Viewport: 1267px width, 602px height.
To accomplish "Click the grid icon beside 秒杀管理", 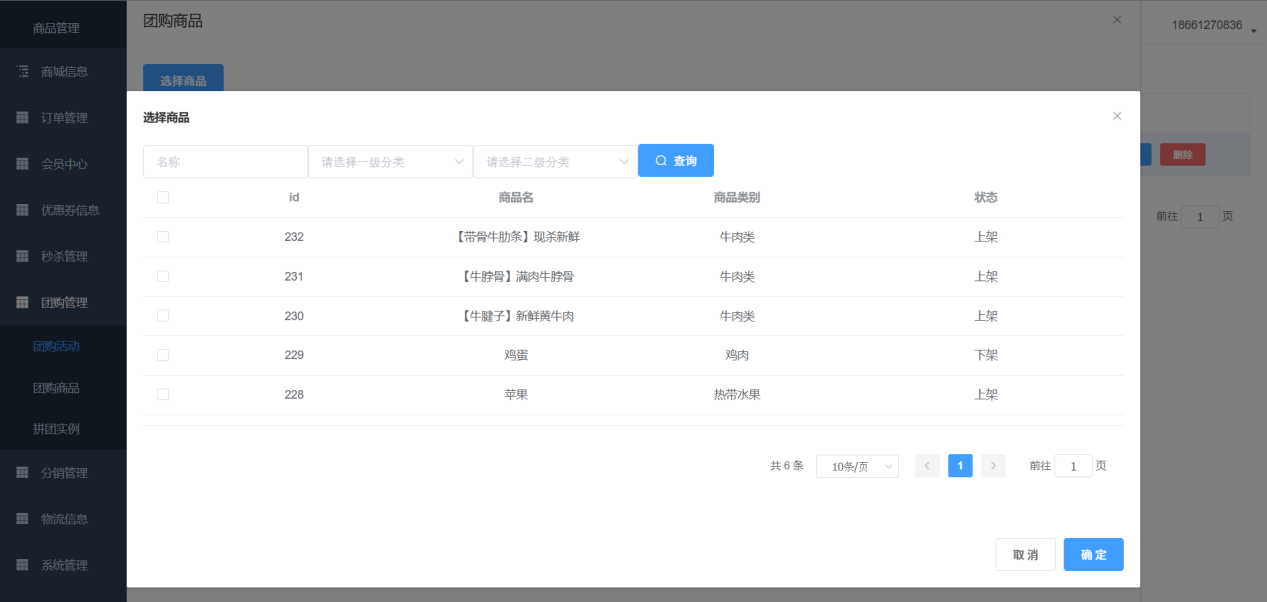I will click(22, 256).
